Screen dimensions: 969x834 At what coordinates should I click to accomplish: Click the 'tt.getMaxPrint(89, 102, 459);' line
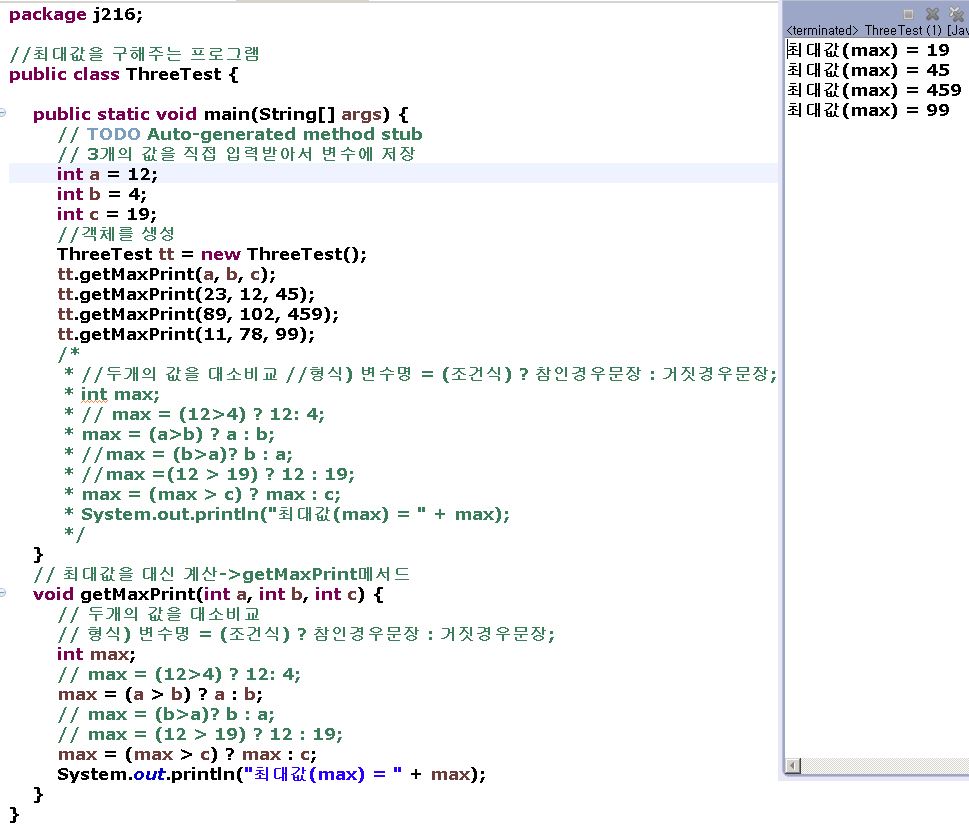pos(198,314)
